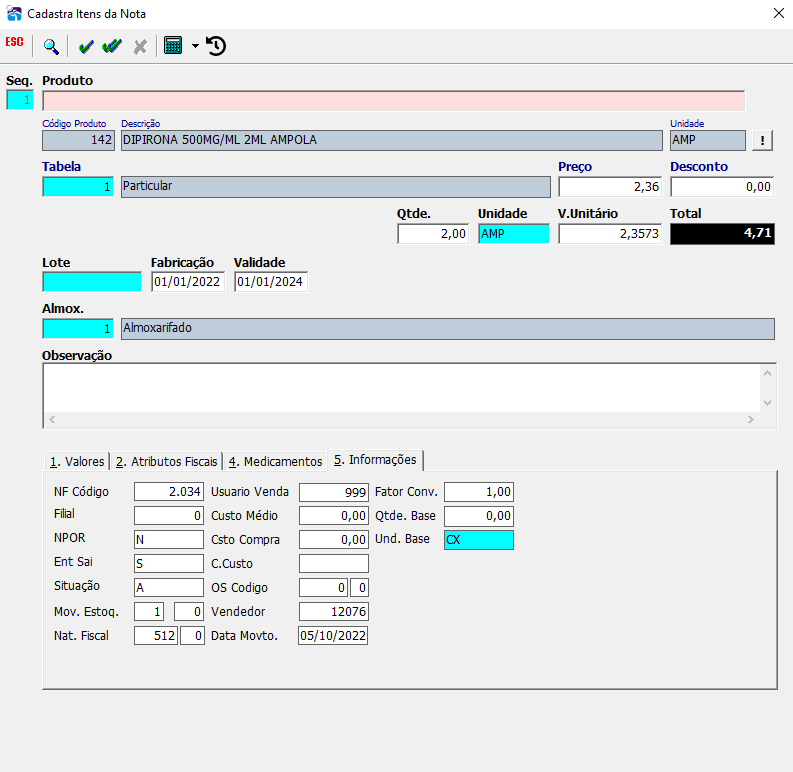The image size is (793, 772).
Task: Confirm with the single green checkmark
Action: click(86, 47)
